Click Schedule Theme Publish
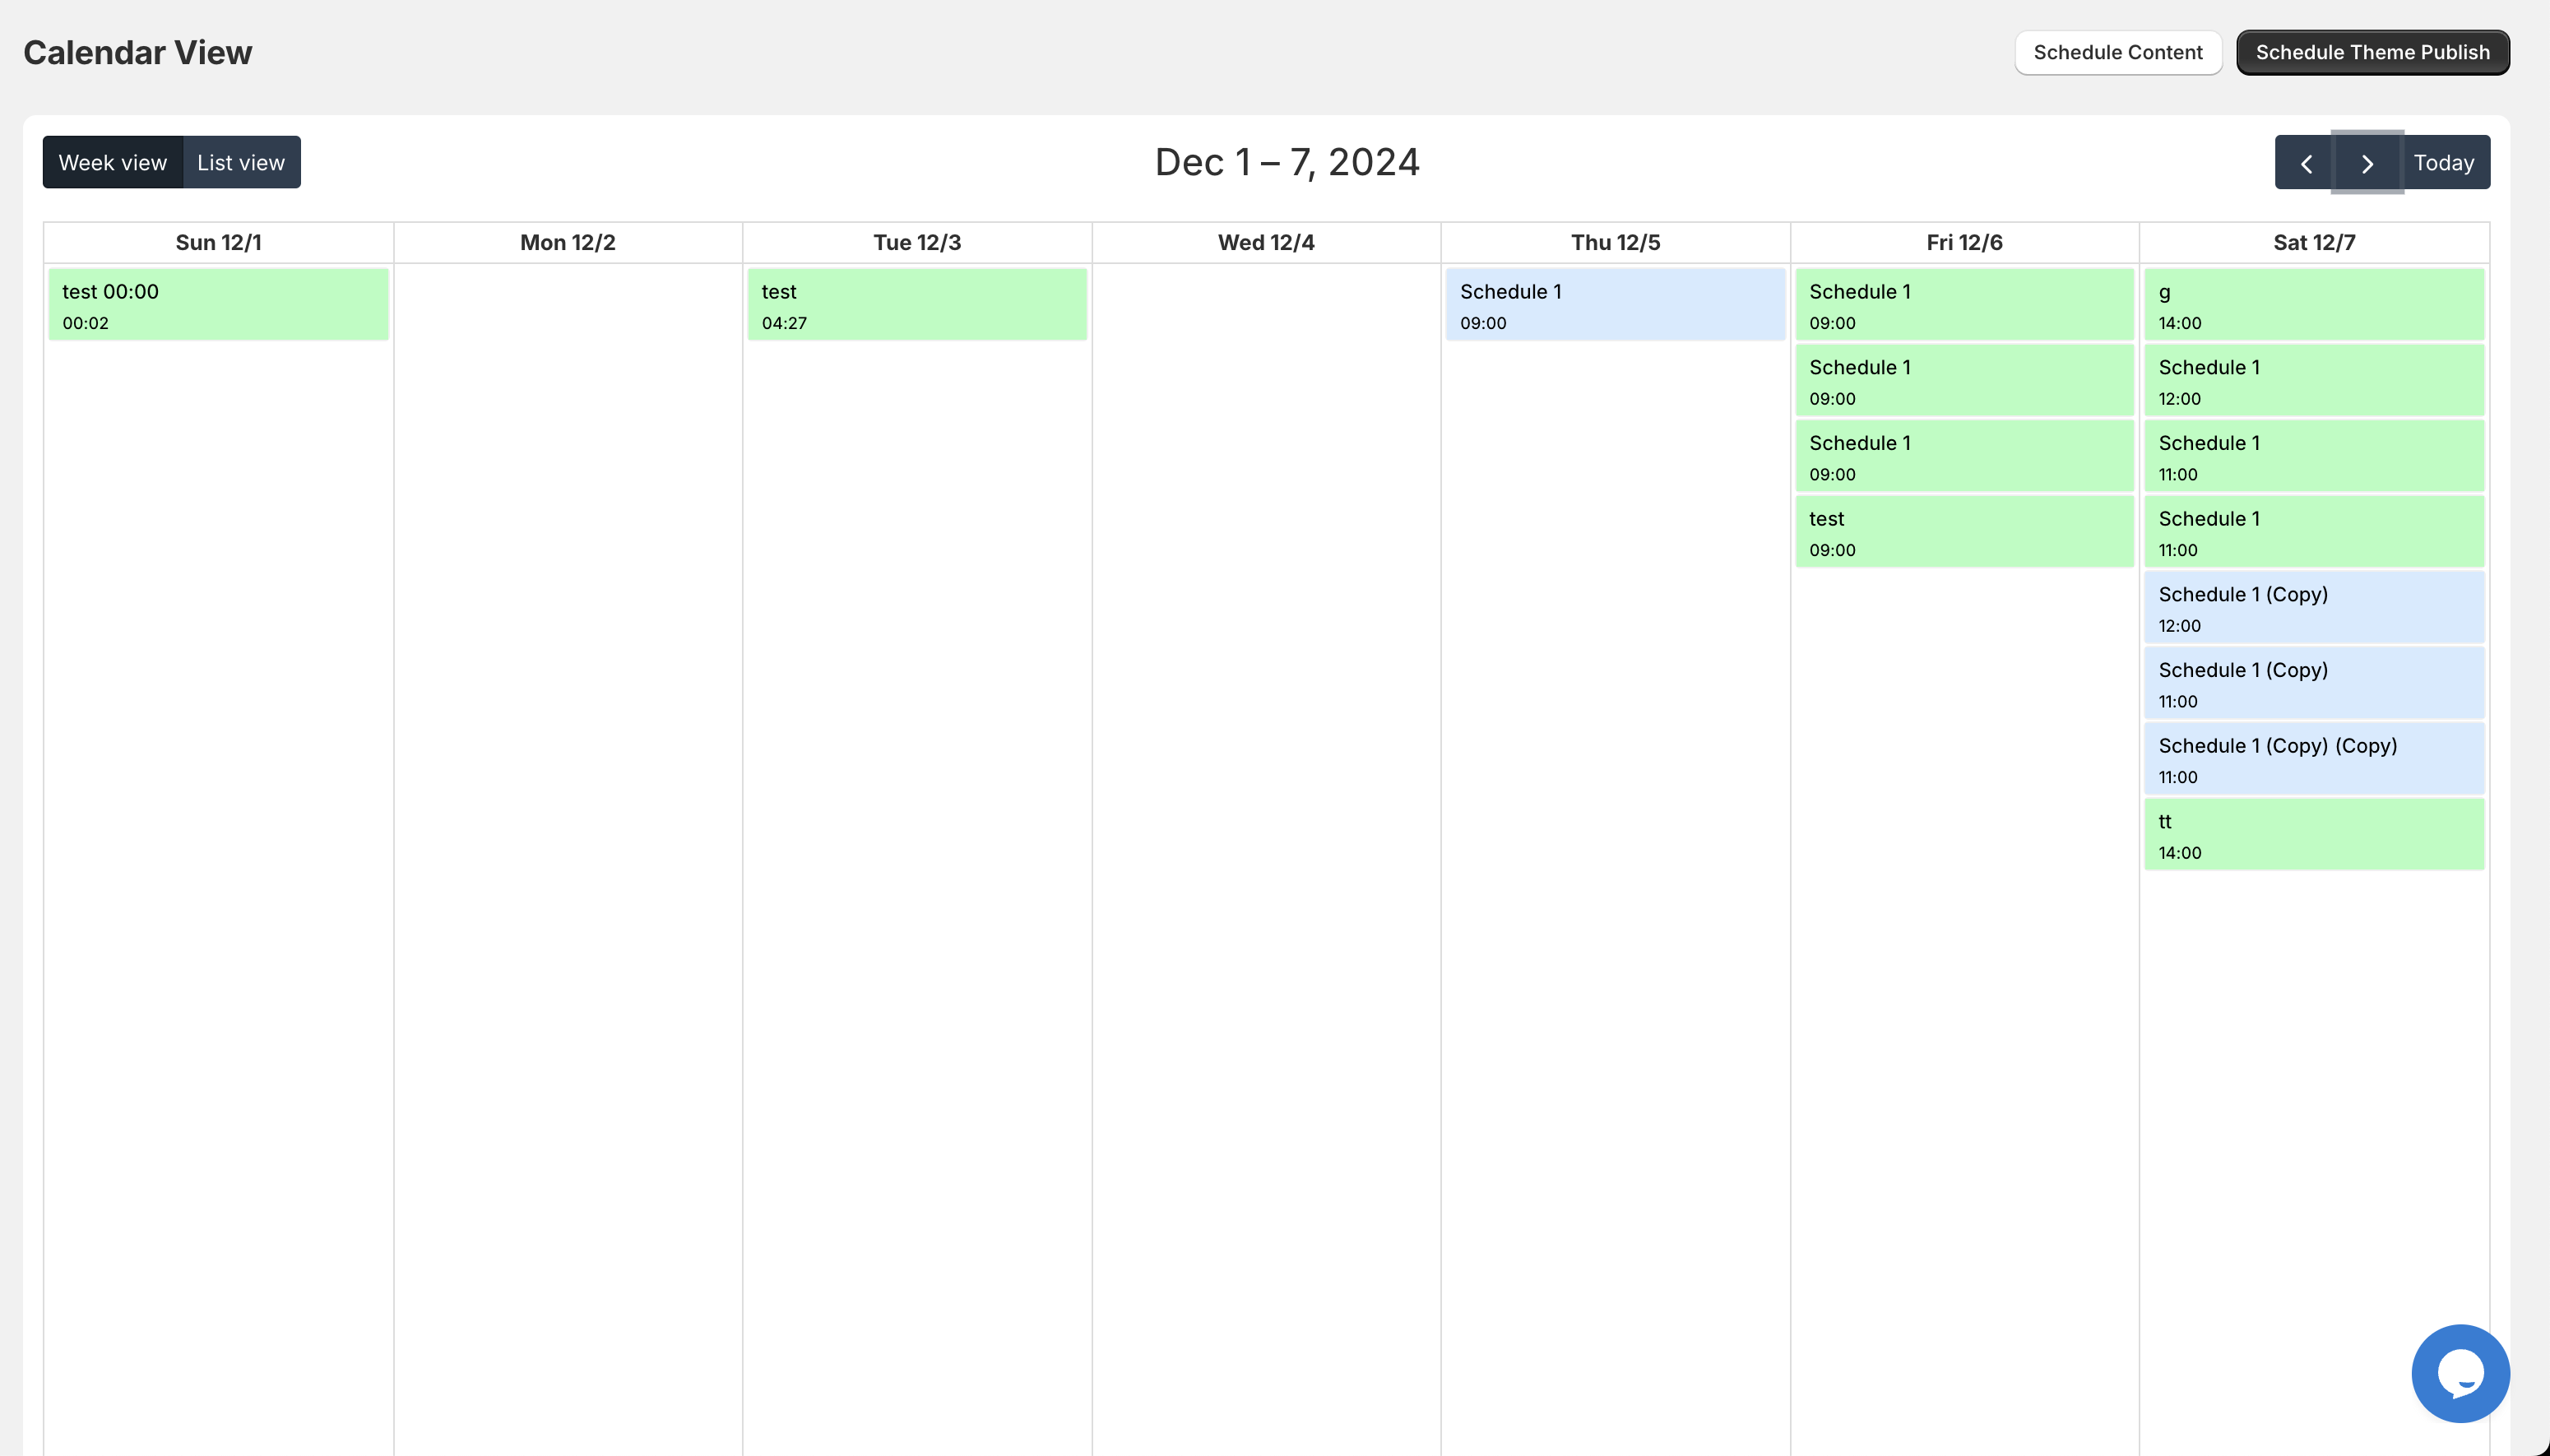 (2372, 52)
